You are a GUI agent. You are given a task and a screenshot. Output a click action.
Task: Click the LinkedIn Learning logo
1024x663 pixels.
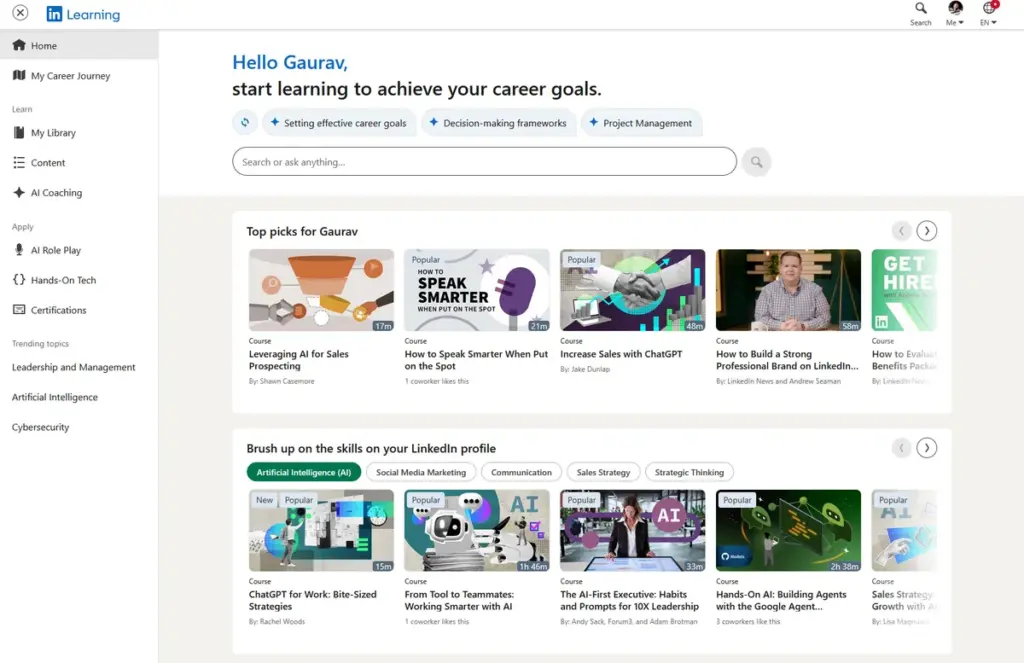[x=82, y=14]
